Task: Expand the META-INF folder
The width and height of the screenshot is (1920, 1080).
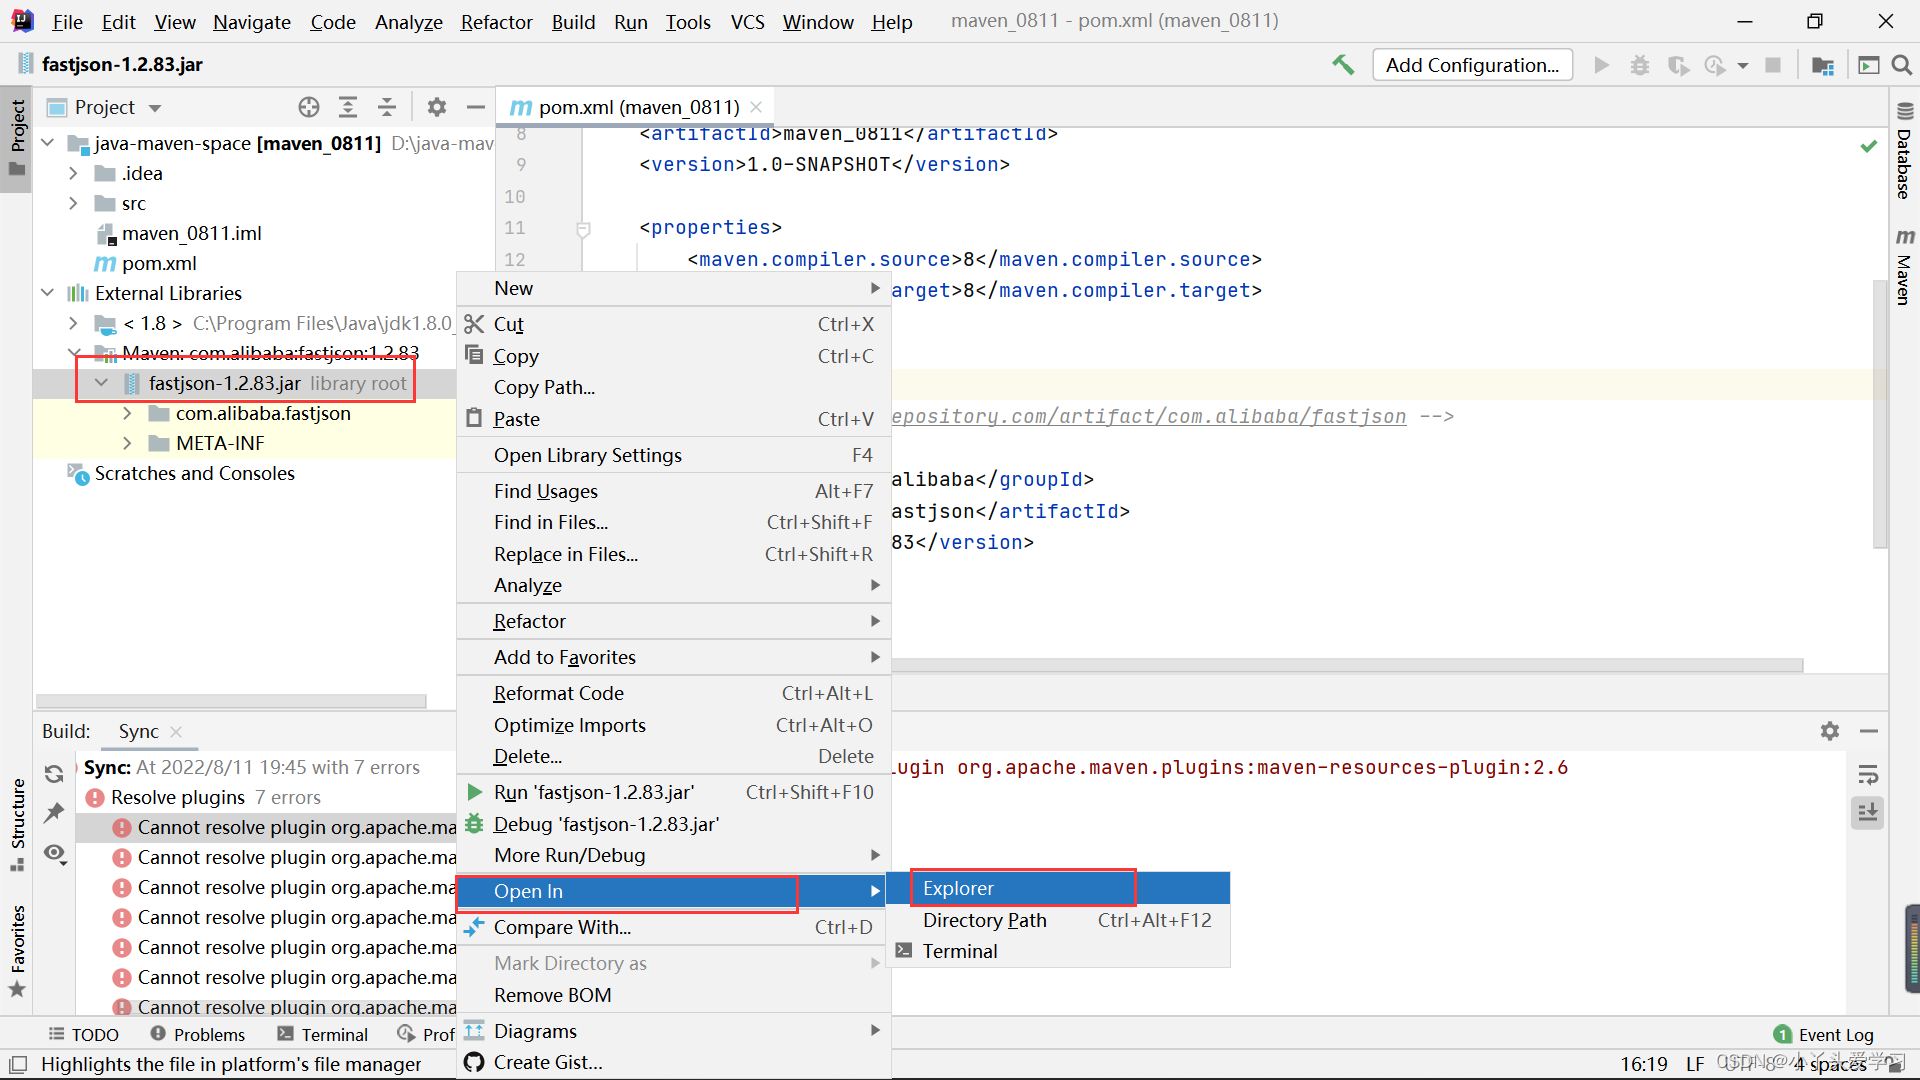Action: coord(127,443)
